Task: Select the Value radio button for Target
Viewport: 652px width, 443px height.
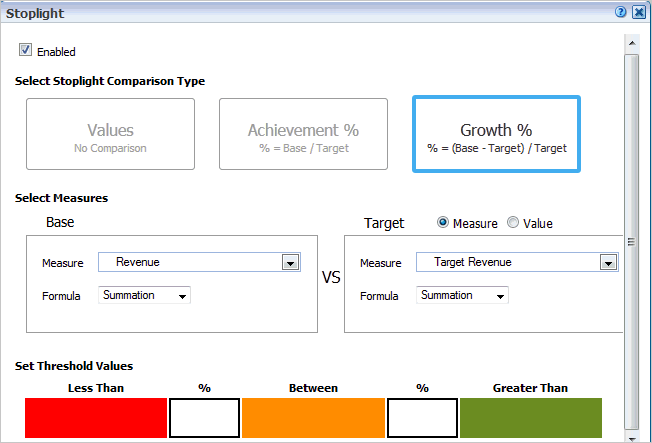Action: click(x=513, y=223)
